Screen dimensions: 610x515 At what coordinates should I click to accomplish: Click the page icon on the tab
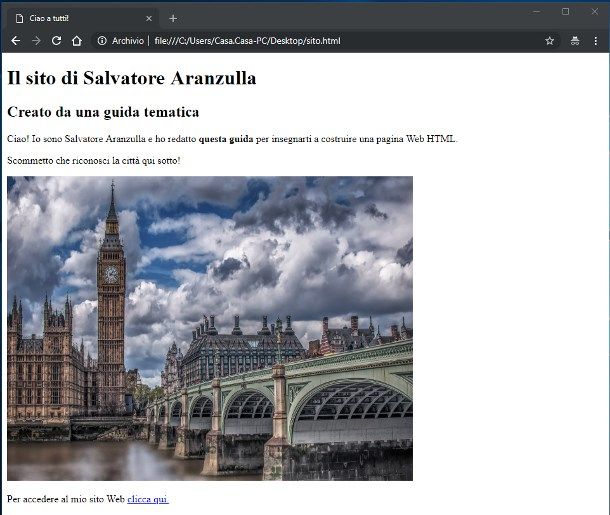point(19,18)
